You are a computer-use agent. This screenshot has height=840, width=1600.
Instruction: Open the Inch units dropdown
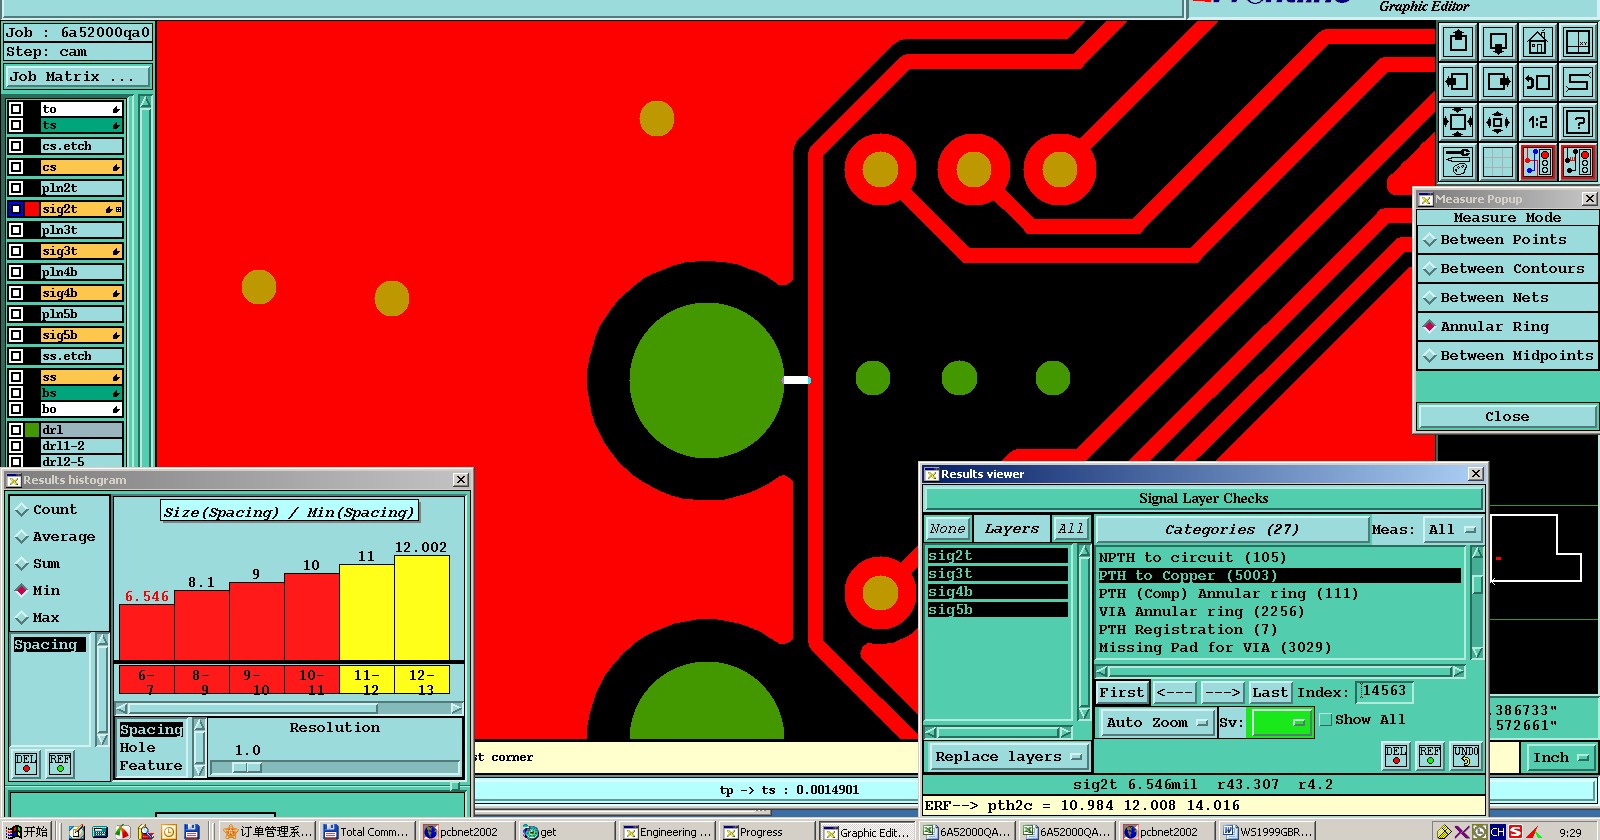[1560, 758]
